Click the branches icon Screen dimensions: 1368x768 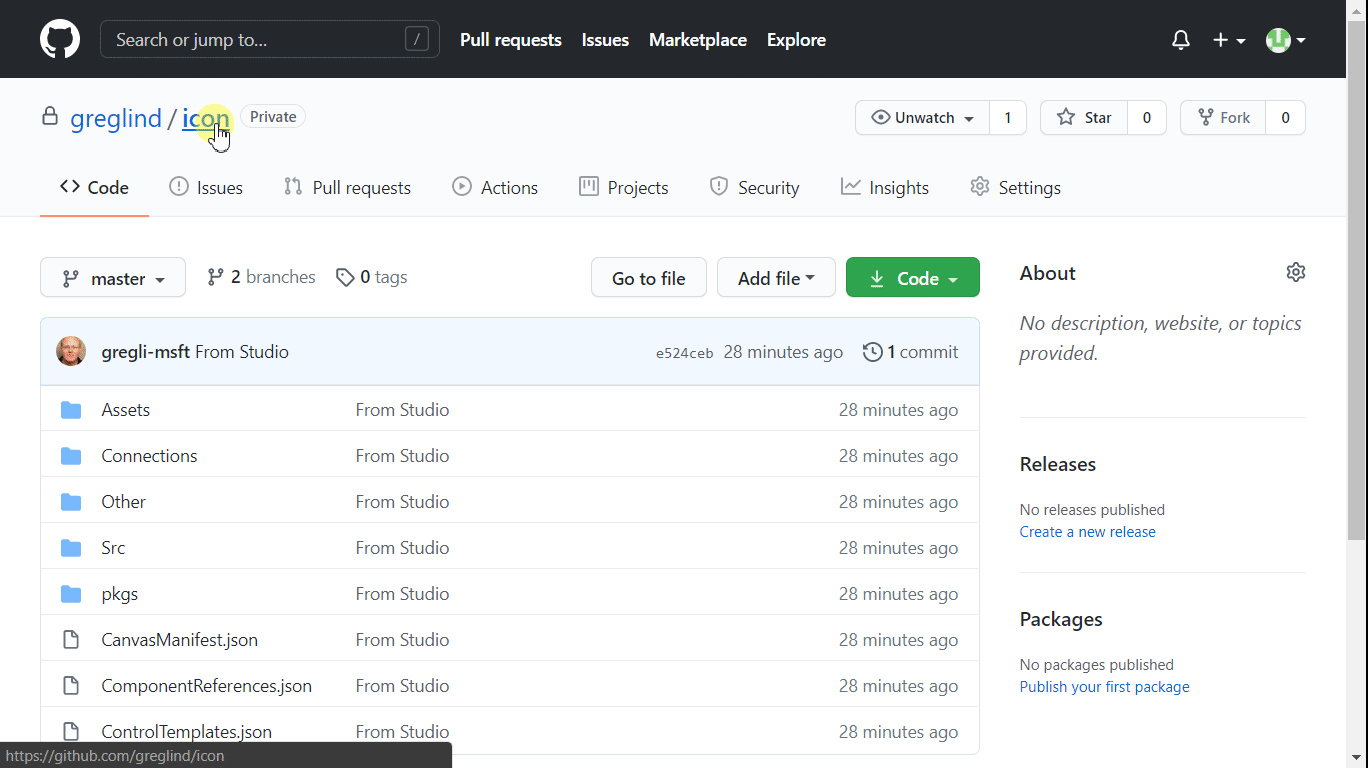[x=215, y=278]
